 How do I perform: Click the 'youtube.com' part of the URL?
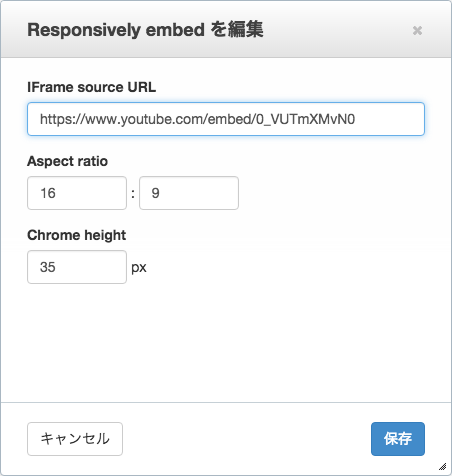[x=162, y=119]
